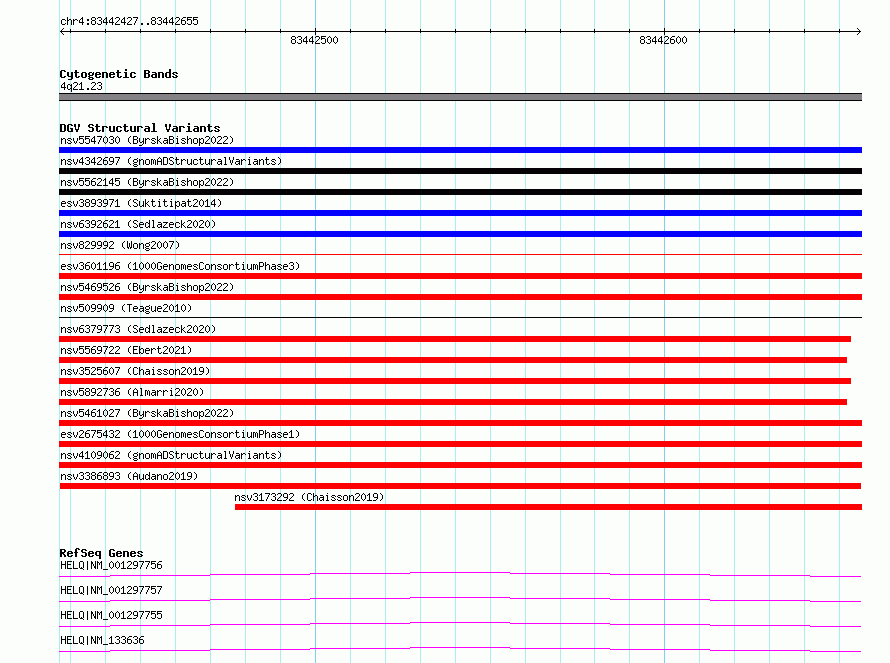Click the blue bar under esv3893971
The image size is (890, 663).
point(460,213)
